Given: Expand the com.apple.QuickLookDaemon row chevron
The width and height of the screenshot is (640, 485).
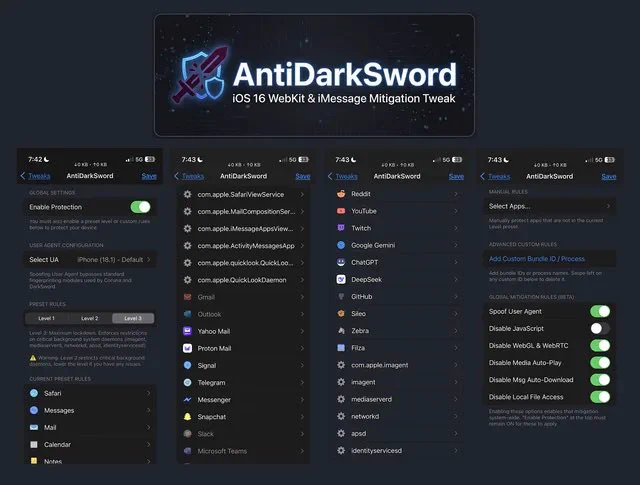Looking at the screenshot, I should tap(302, 280).
